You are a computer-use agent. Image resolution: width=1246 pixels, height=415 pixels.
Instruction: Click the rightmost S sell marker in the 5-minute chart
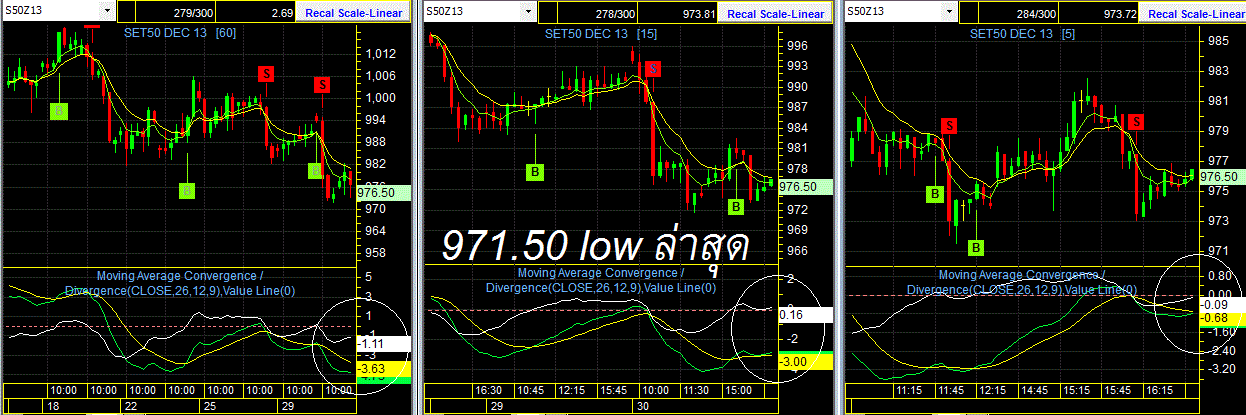(x=1136, y=122)
